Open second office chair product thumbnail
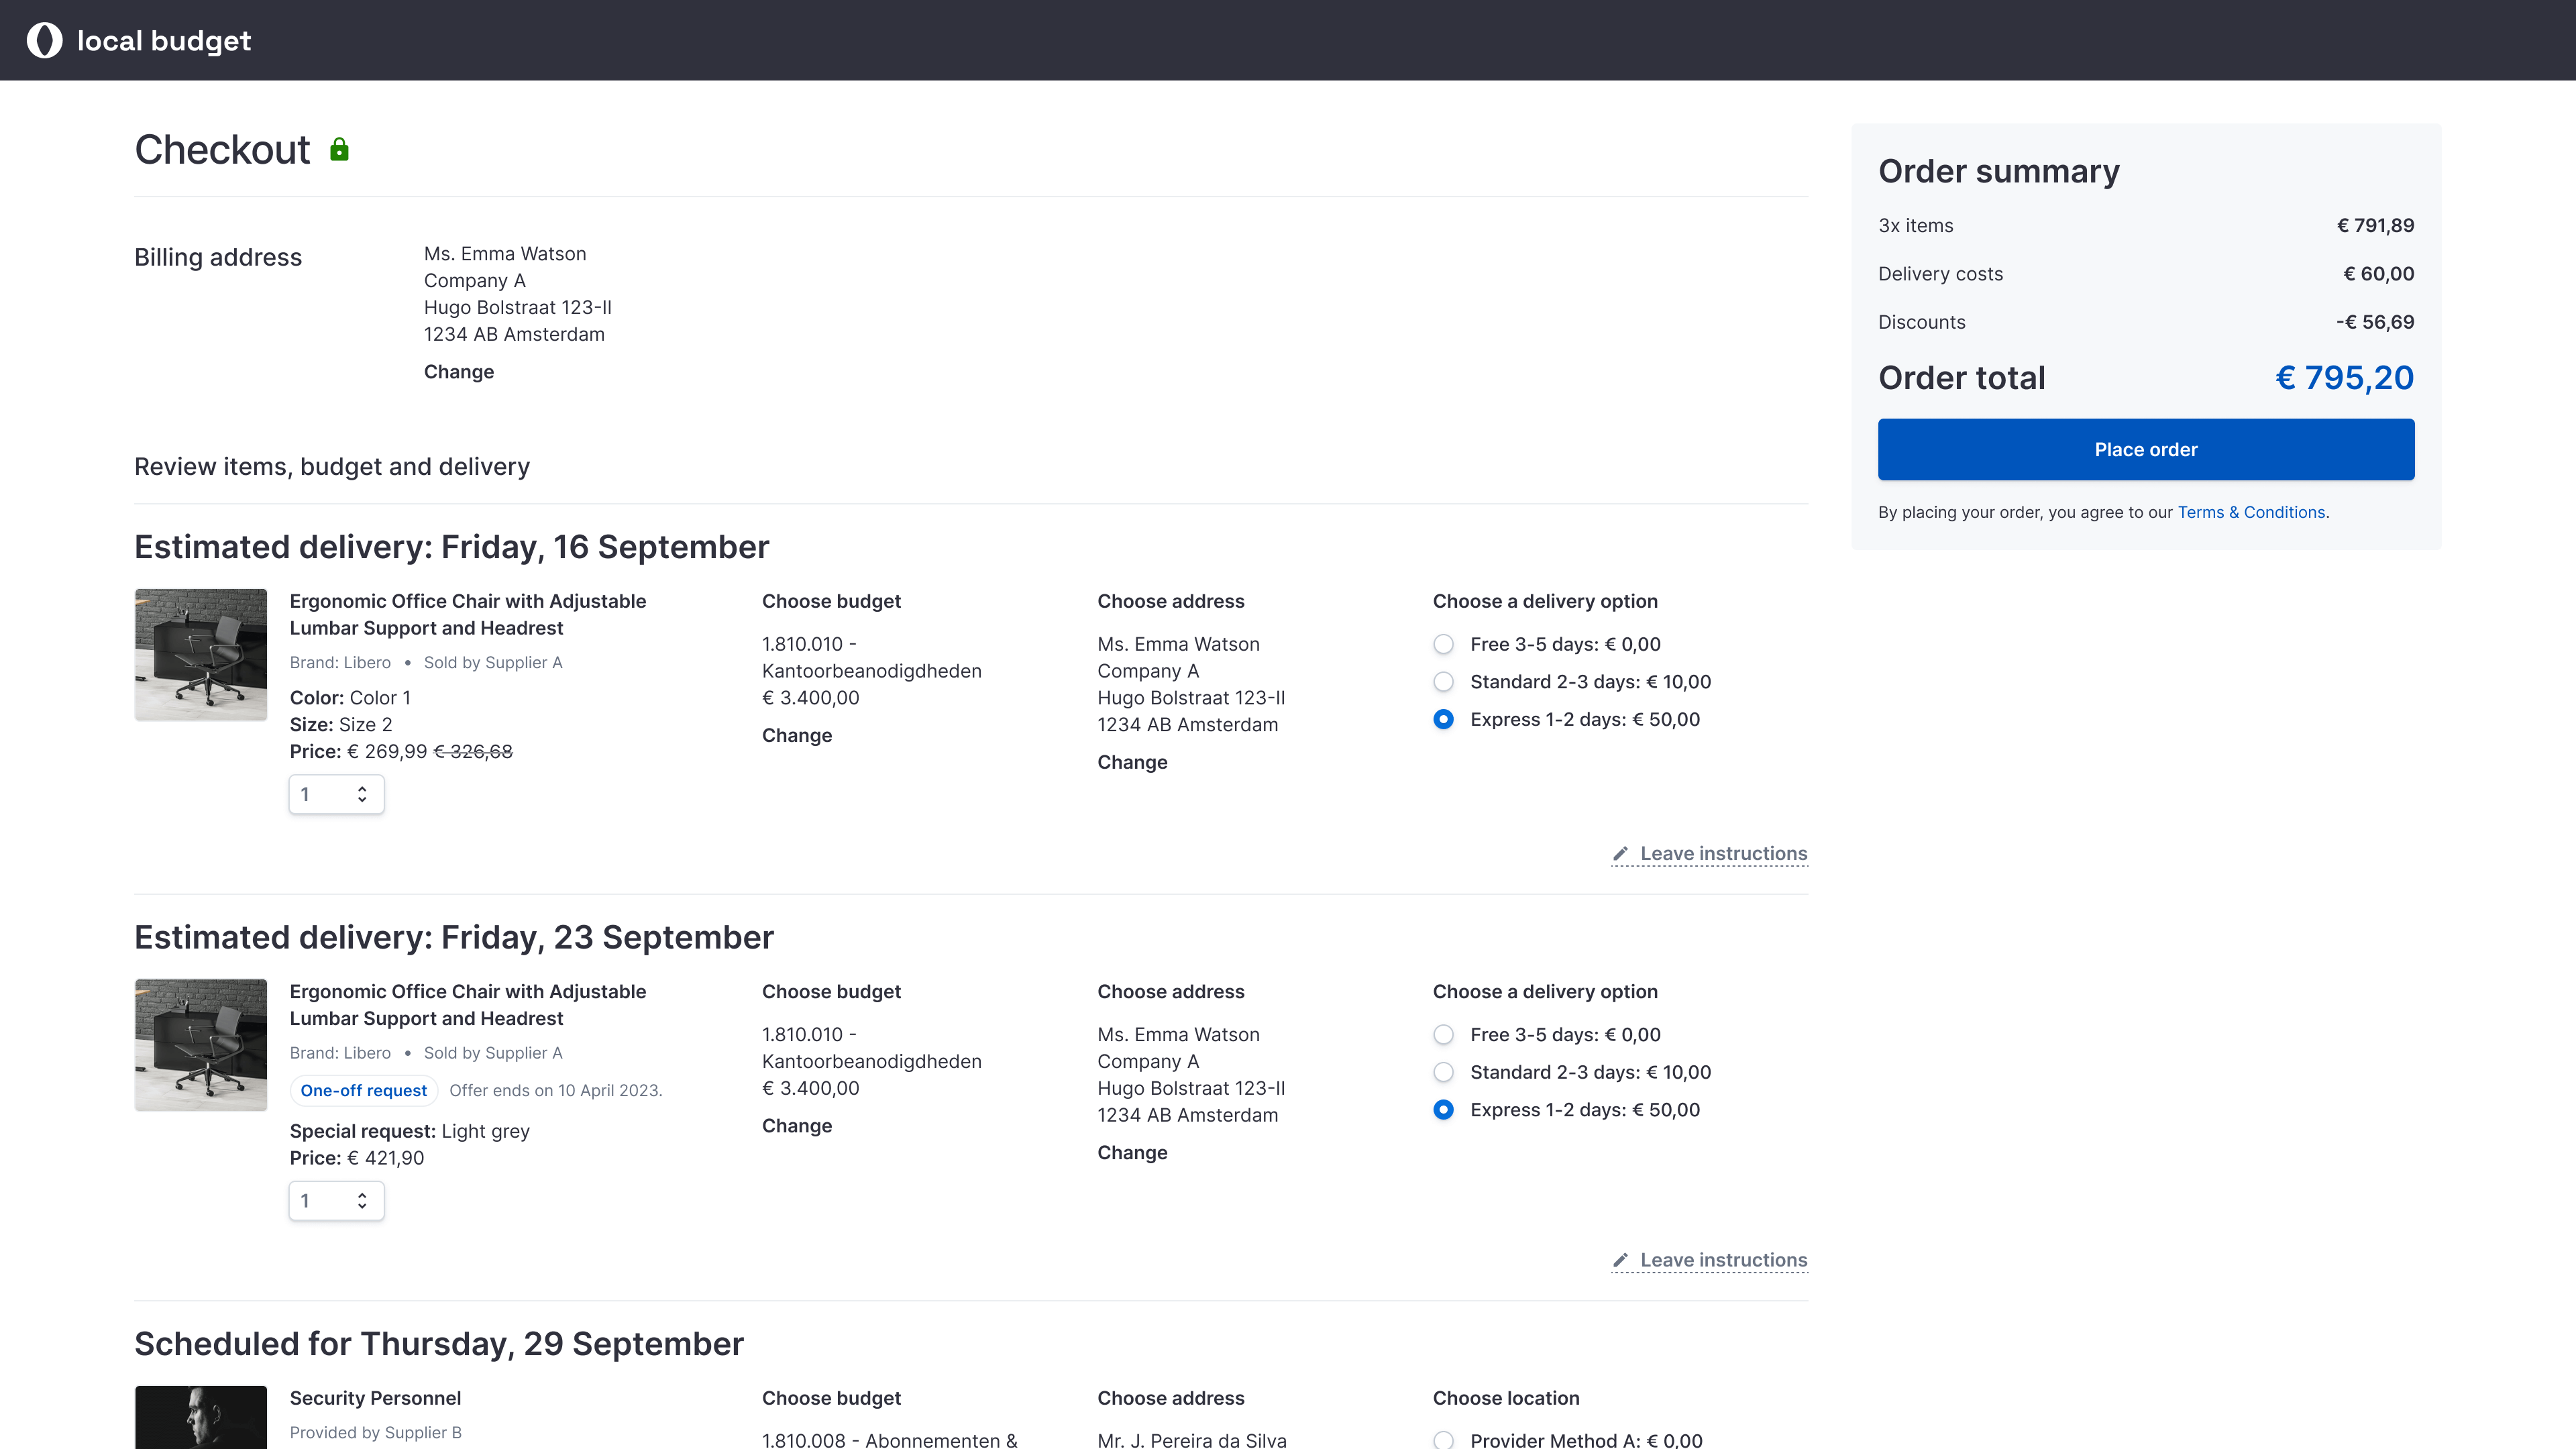 click(201, 1045)
